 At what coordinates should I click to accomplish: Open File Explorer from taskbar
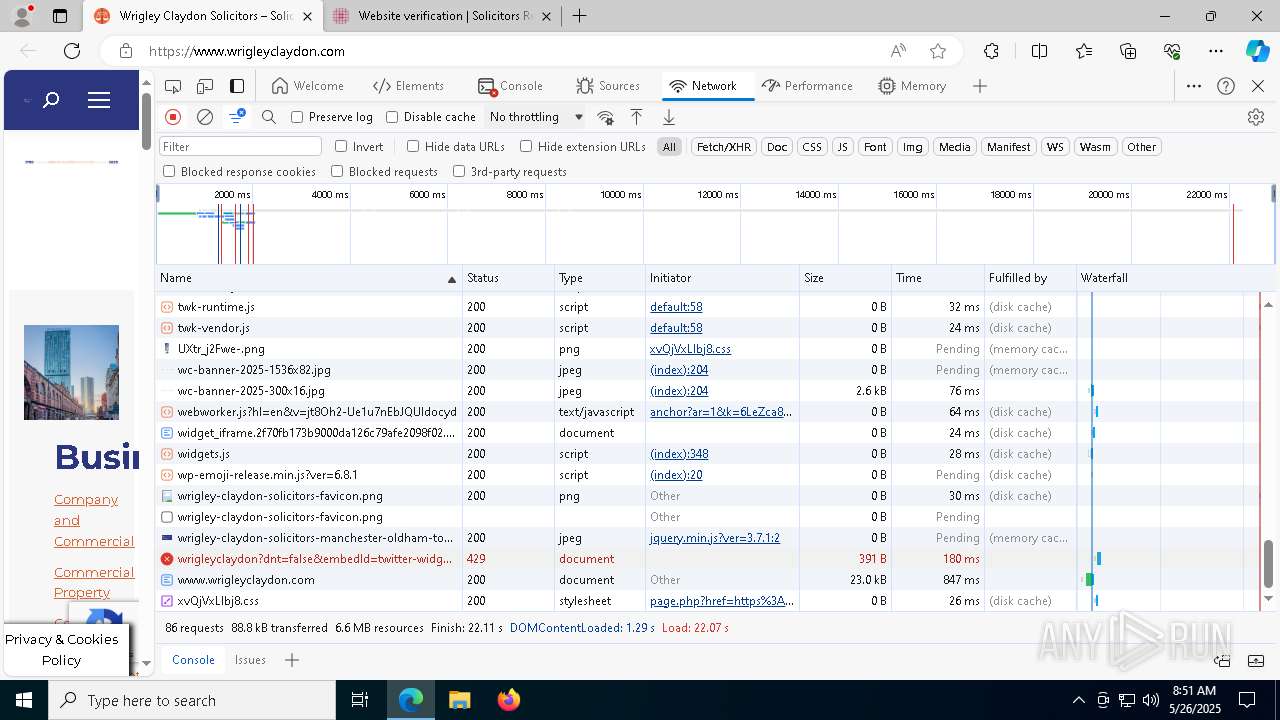click(x=459, y=700)
